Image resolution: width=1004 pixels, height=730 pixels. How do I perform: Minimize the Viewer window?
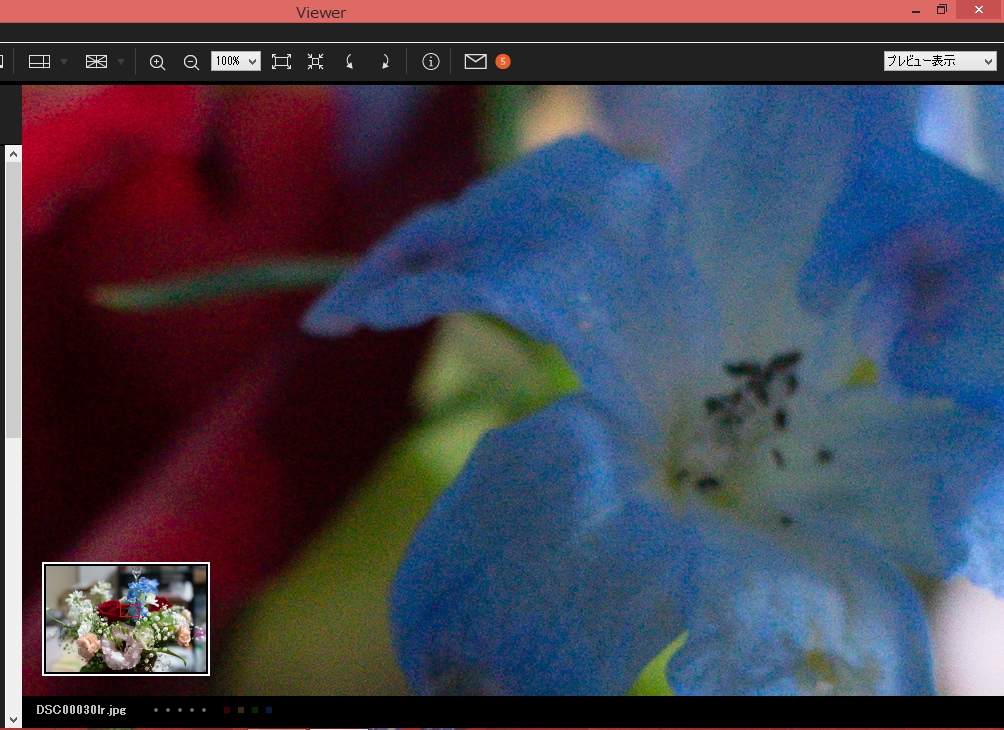[x=916, y=10]
